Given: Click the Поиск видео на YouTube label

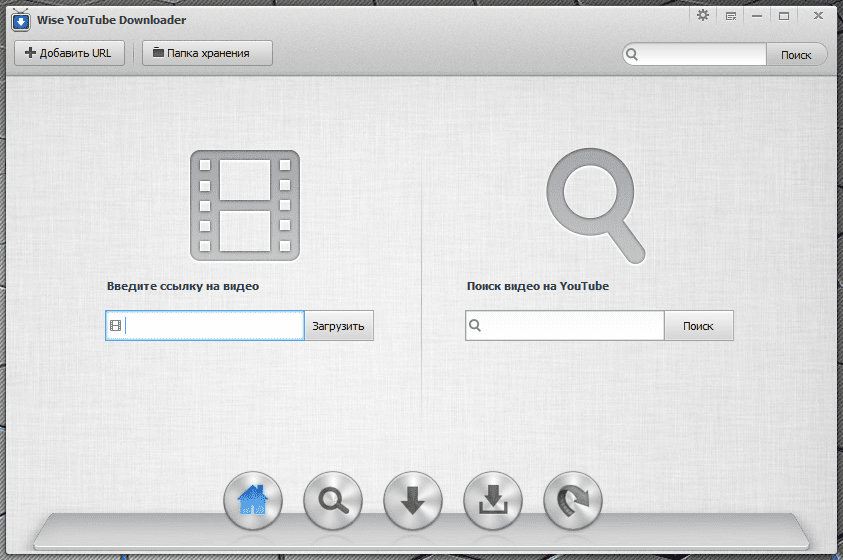Looking at the screenshot, I should coord(538,286).
